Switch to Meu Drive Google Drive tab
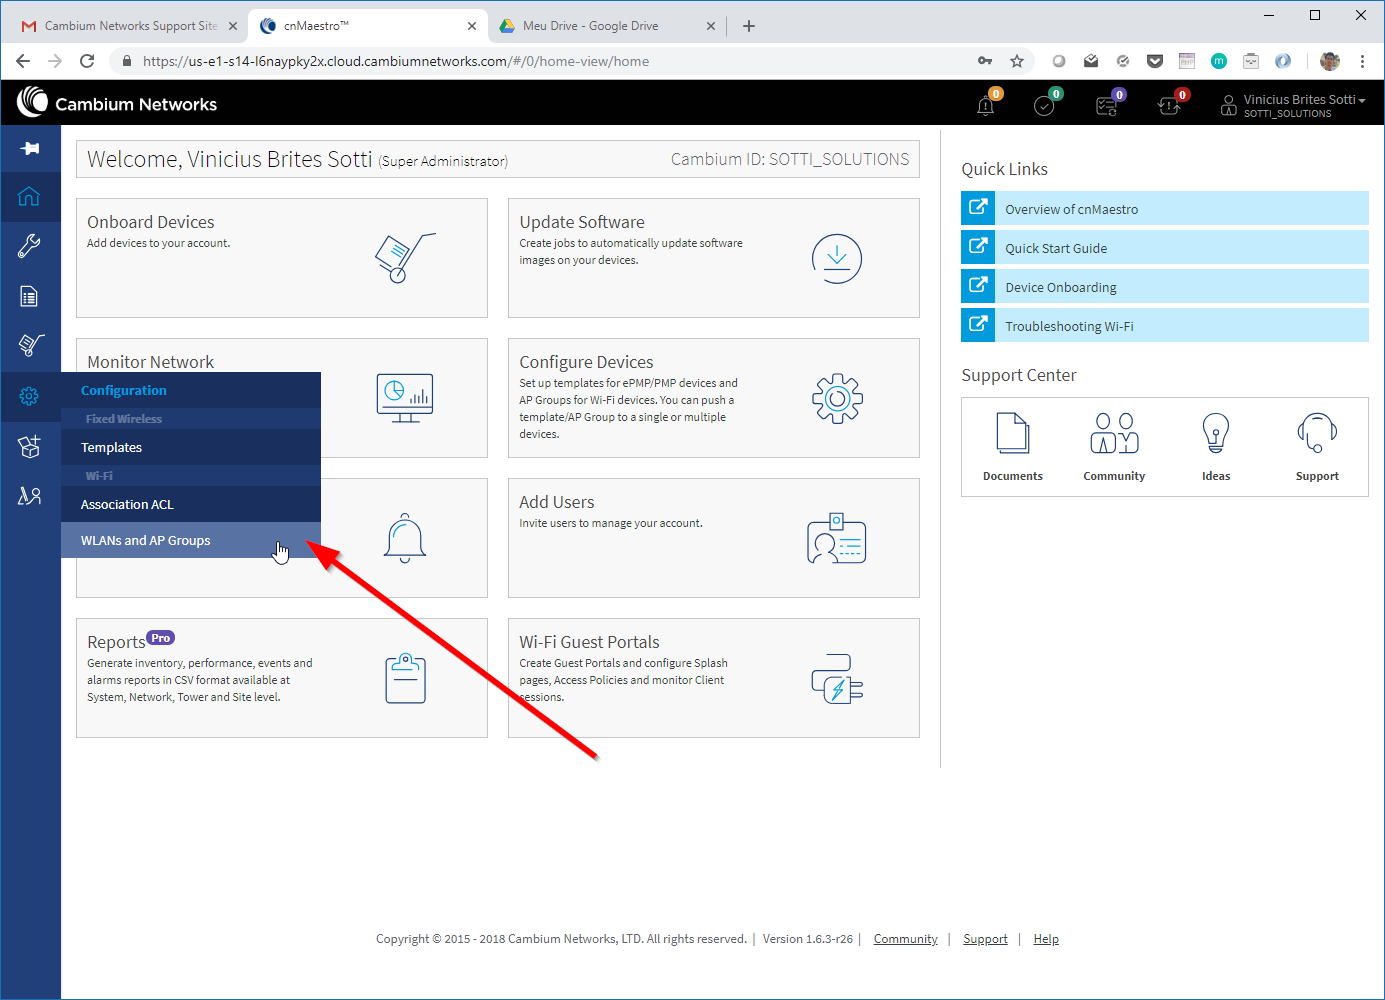 tap(606, 26)
